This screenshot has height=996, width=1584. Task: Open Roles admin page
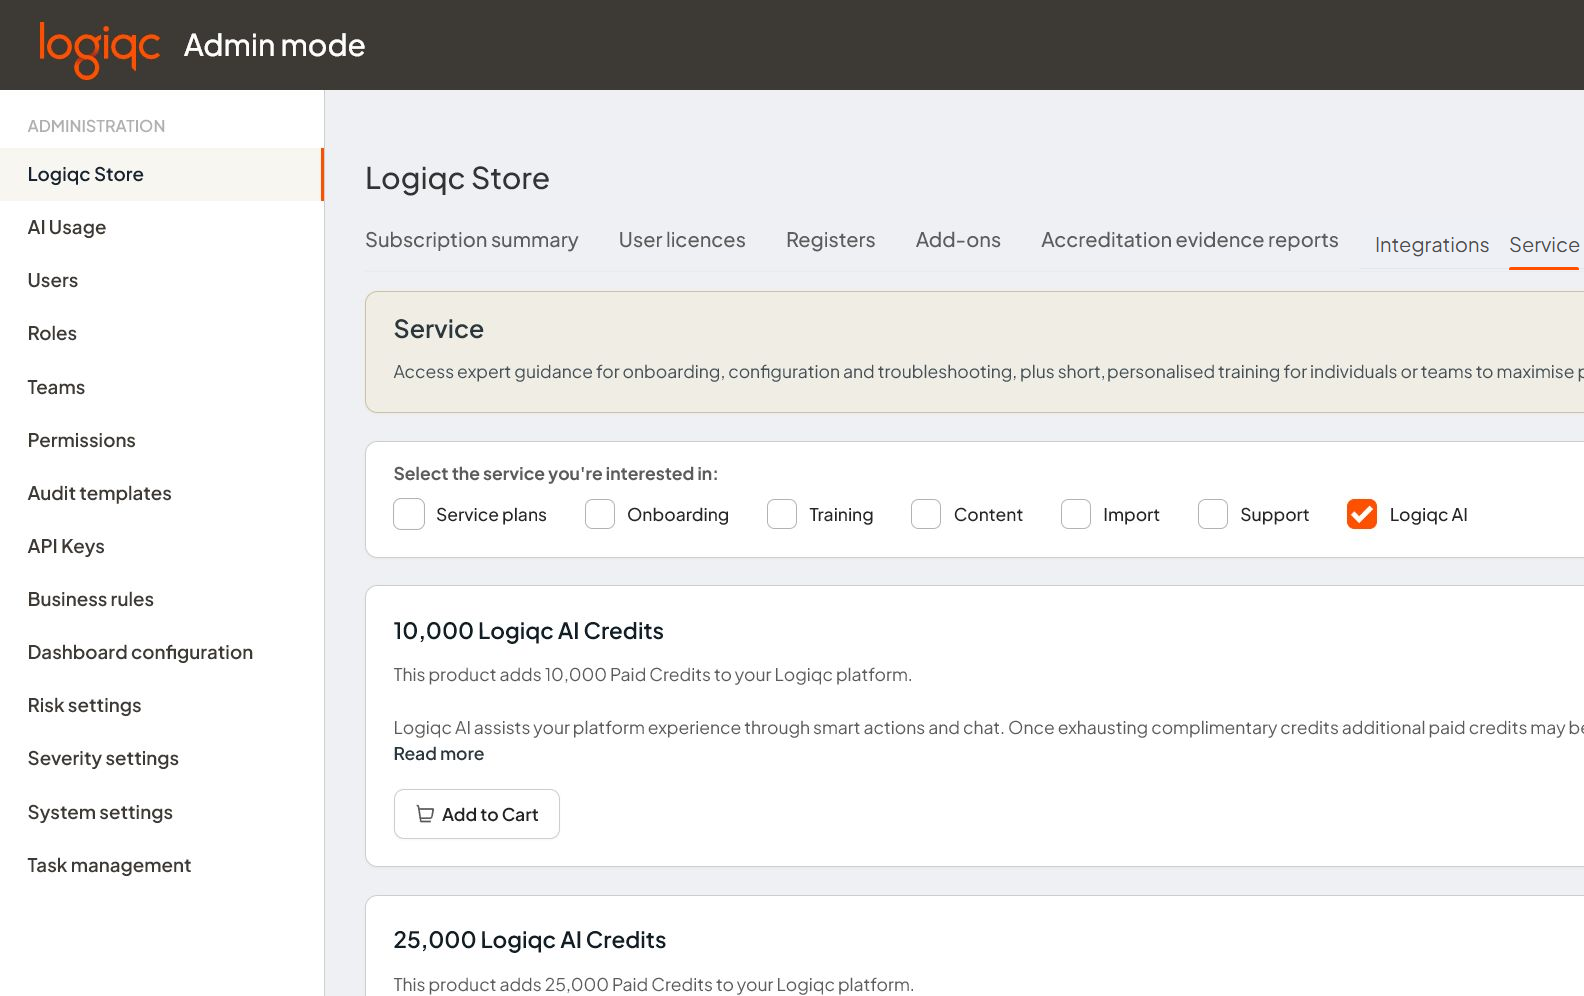[161, 333]
